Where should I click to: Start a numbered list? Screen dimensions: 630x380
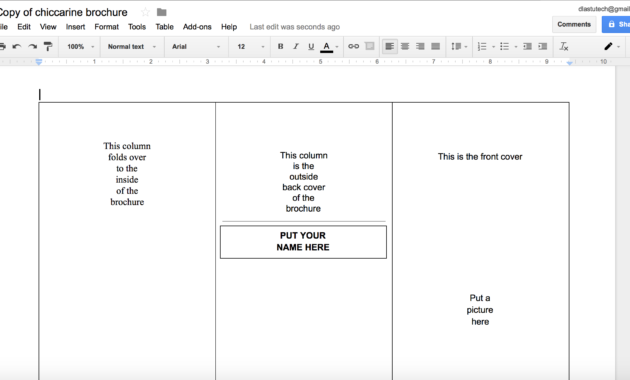point(482,47)
